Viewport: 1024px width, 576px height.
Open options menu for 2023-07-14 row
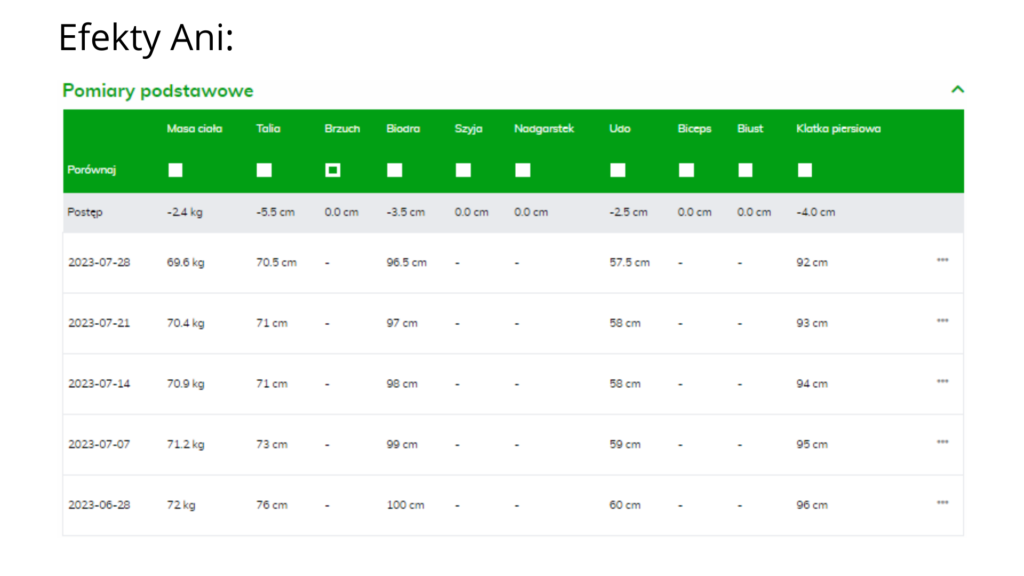[942, 382]
